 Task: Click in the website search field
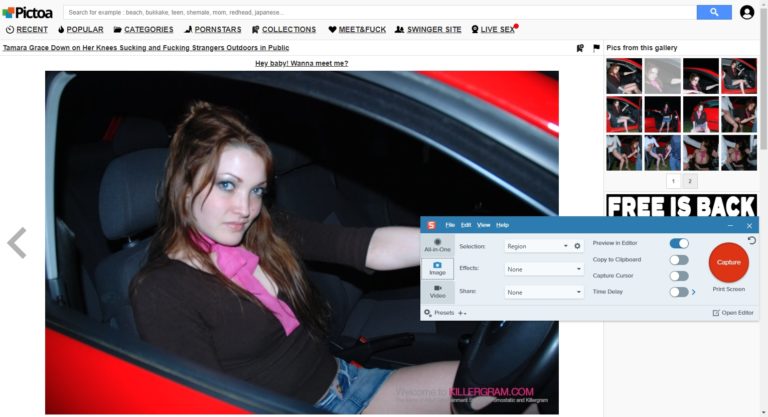click(x=380, y=12)
